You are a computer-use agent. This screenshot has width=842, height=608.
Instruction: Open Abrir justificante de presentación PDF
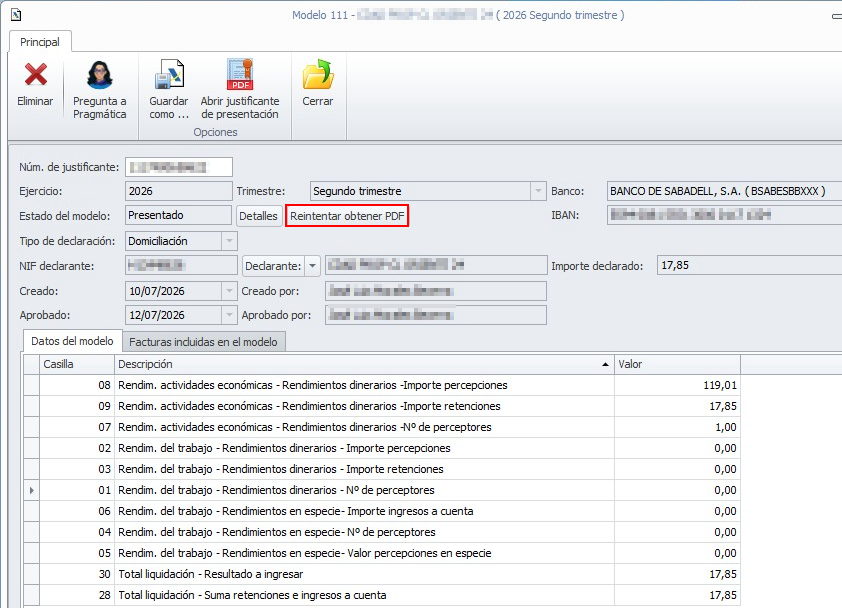pyautogui.click(x=240, y=74)
